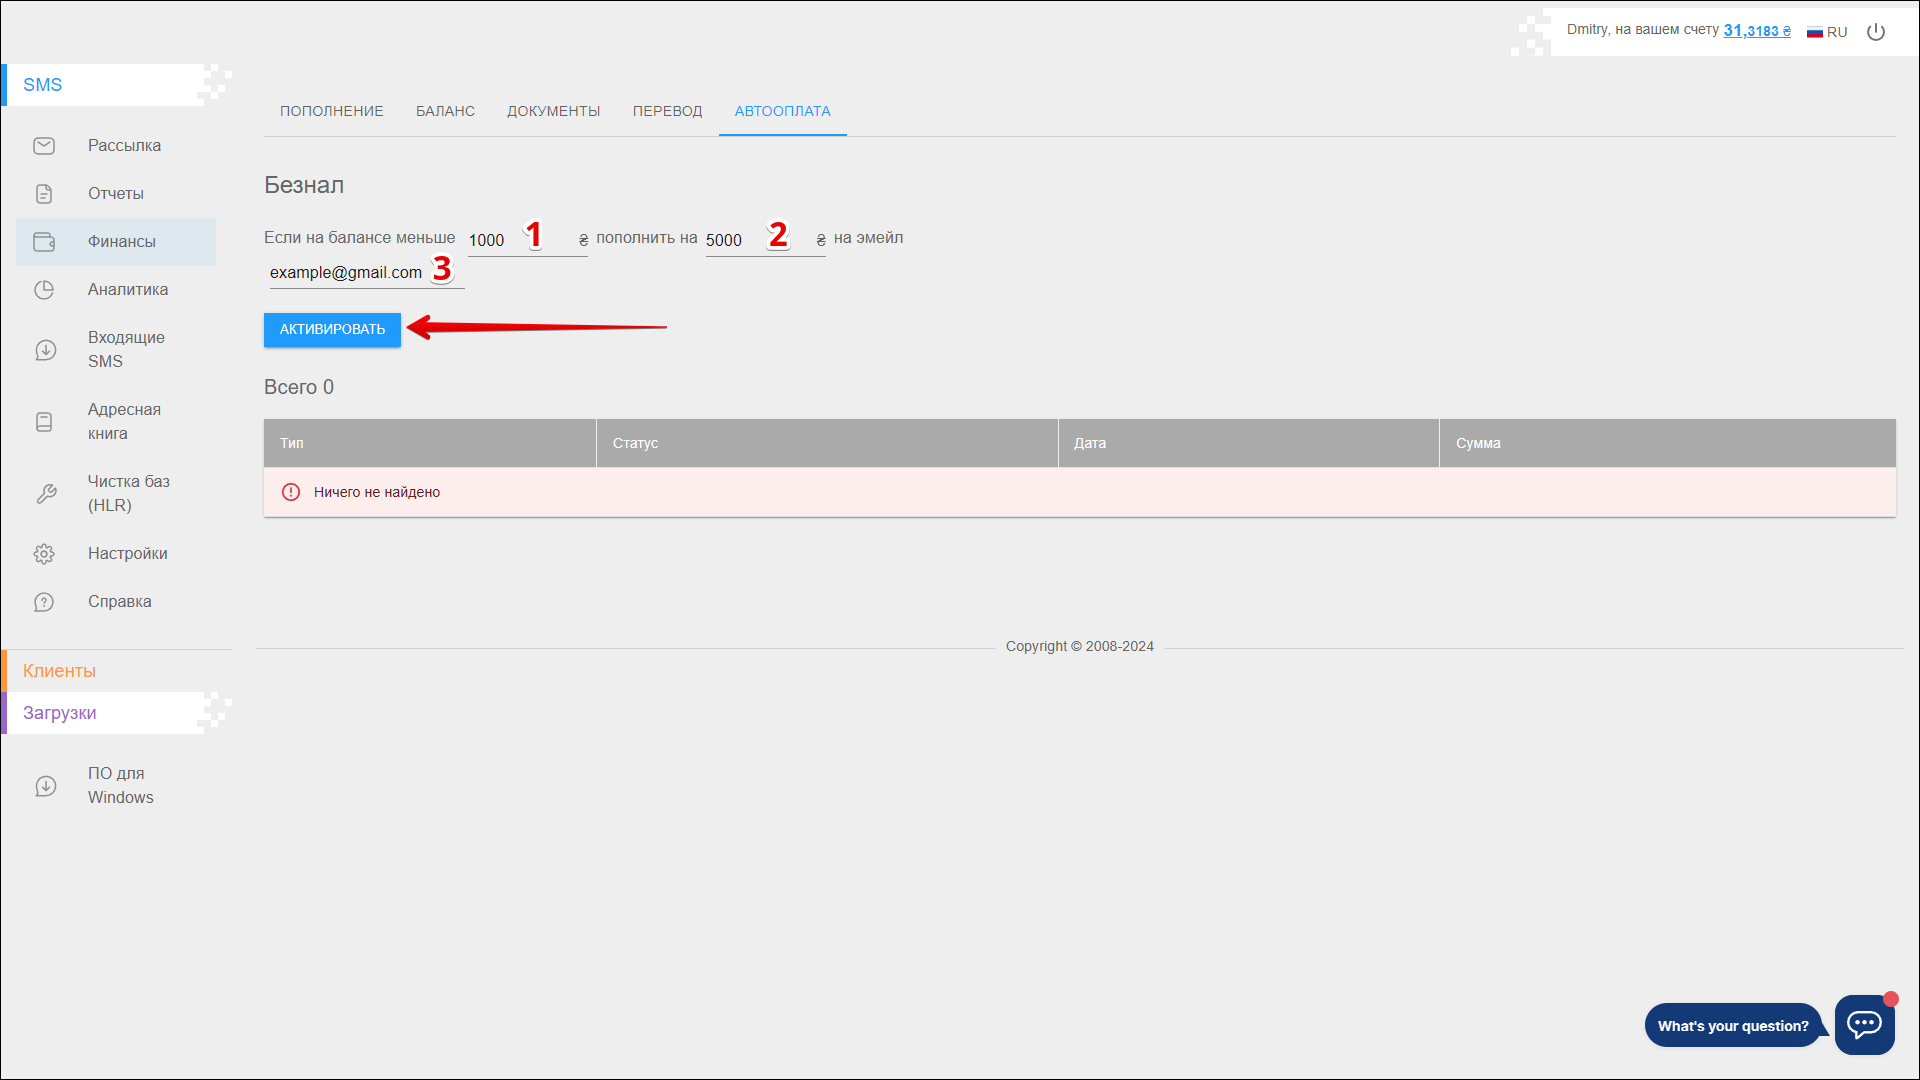
Task: Open the Отчеты document icon
Action: pyautogui.click(x=44, y=194)
